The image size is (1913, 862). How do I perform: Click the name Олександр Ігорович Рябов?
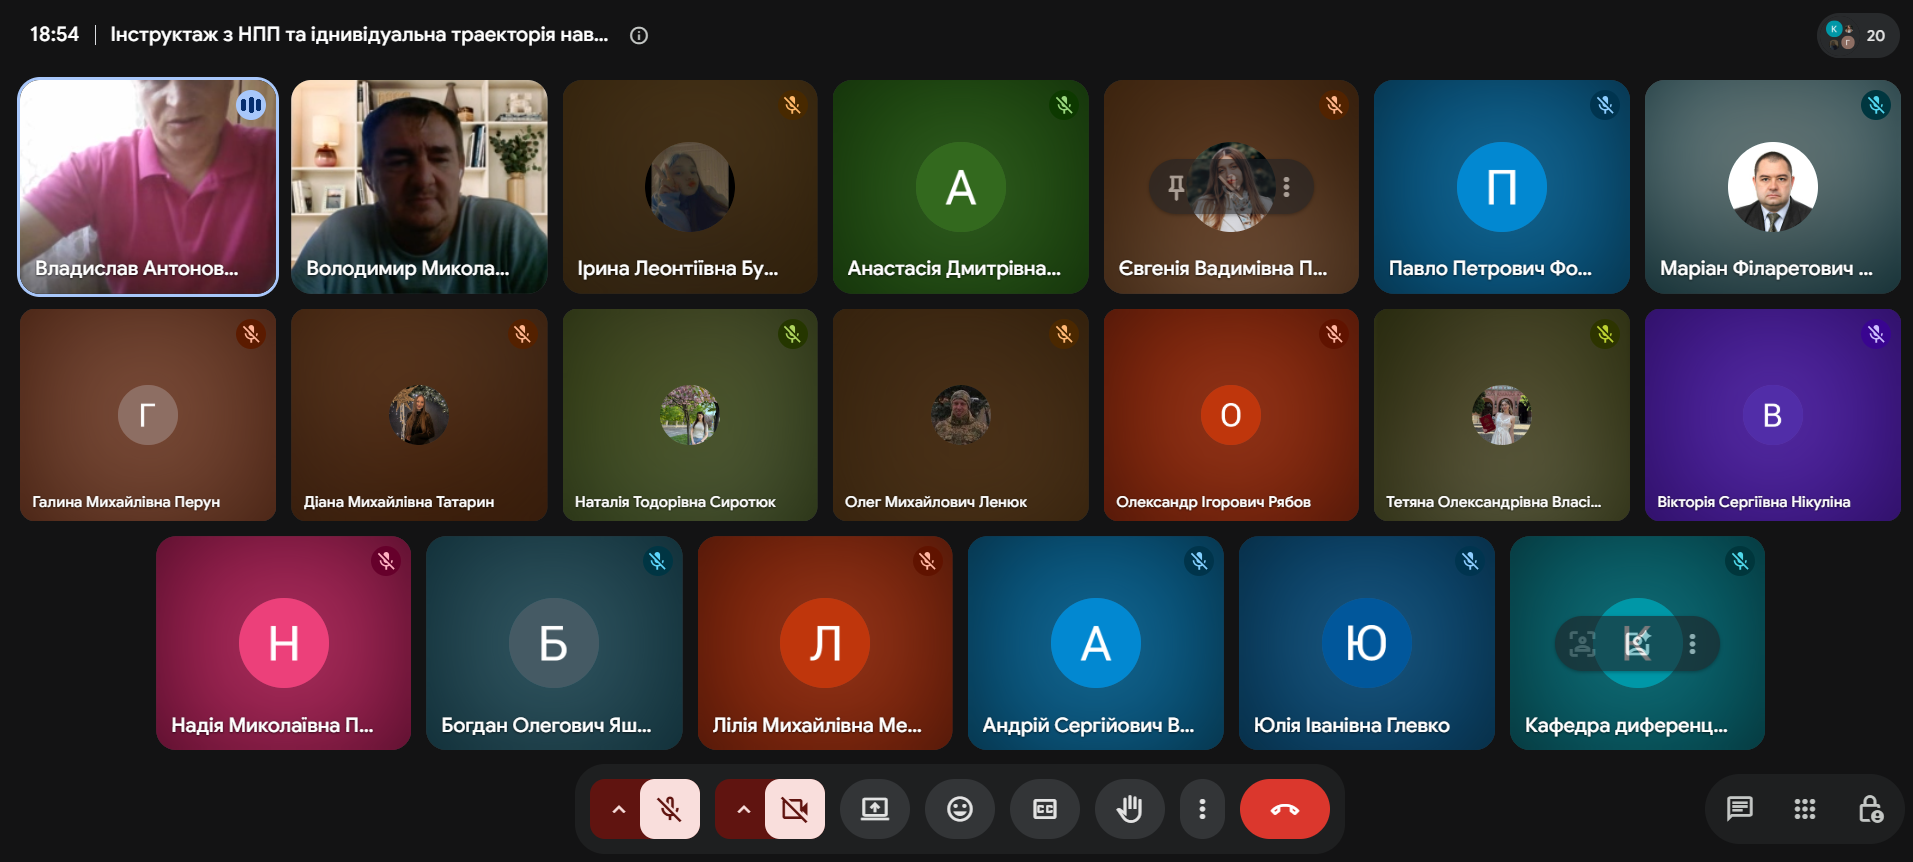(x=1213, y=502)
